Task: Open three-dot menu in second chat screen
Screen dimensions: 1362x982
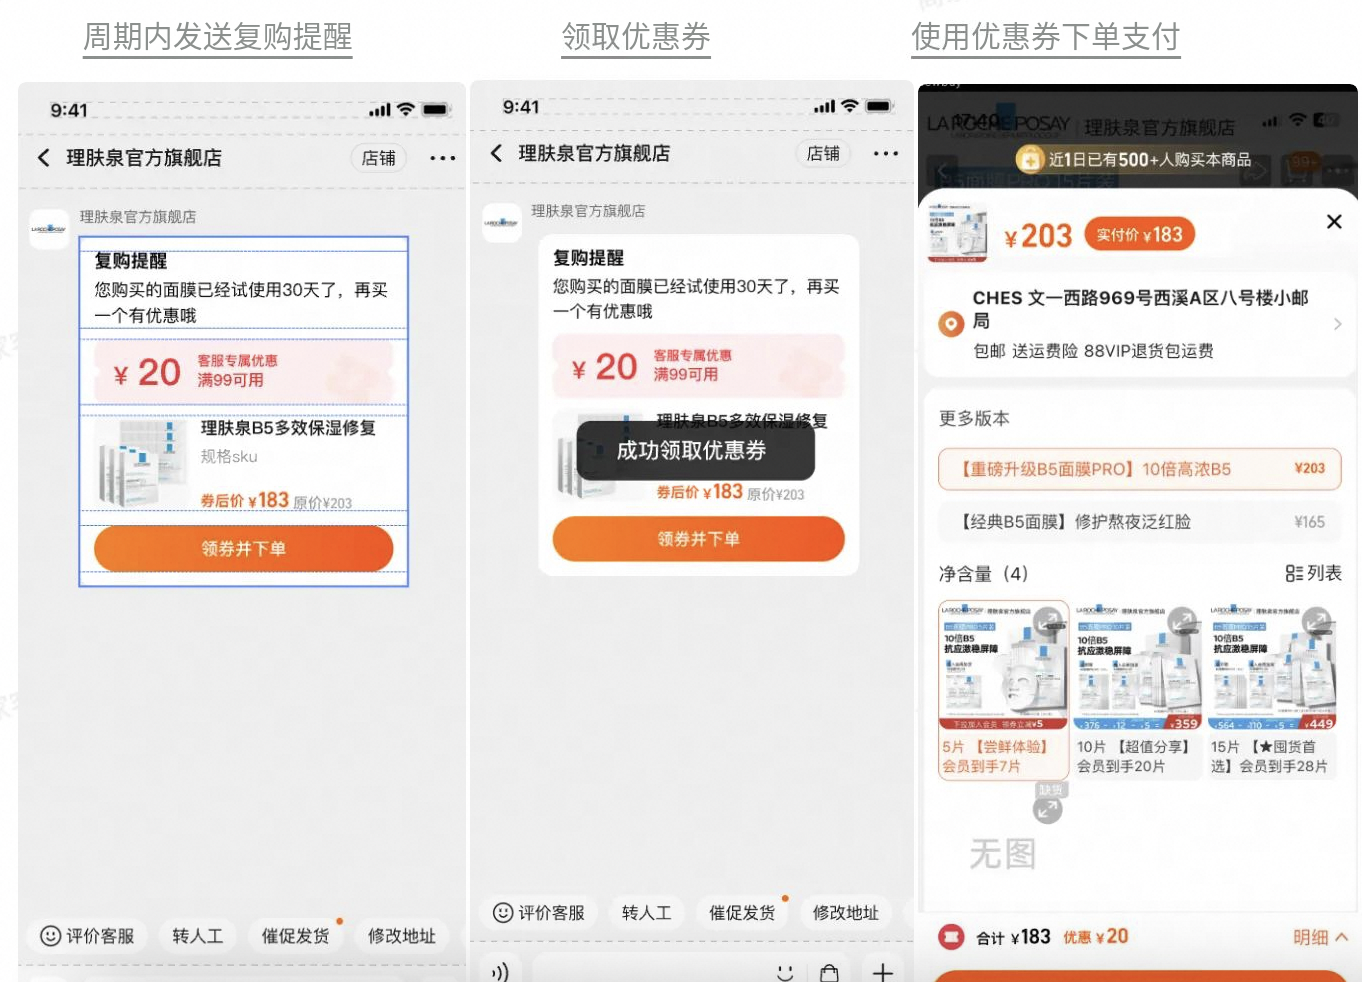Action: [885, 153]
